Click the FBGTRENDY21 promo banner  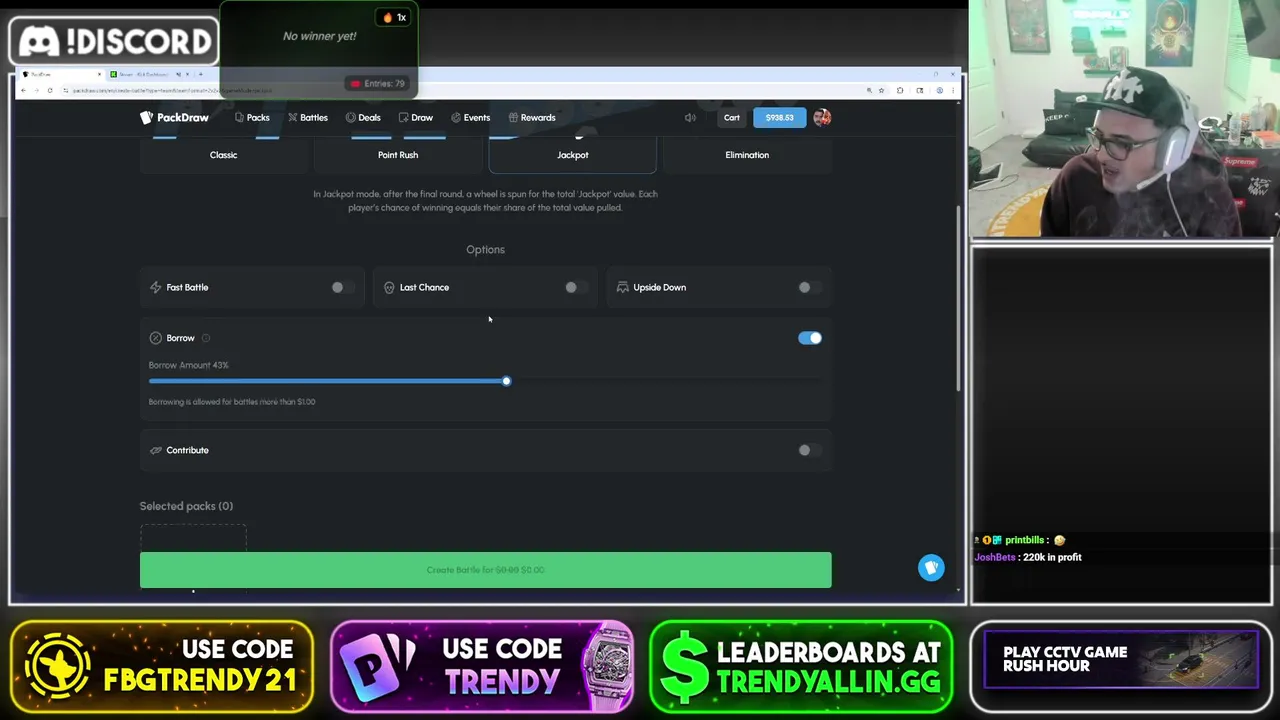pyautogui.click(x=162, y=666)
